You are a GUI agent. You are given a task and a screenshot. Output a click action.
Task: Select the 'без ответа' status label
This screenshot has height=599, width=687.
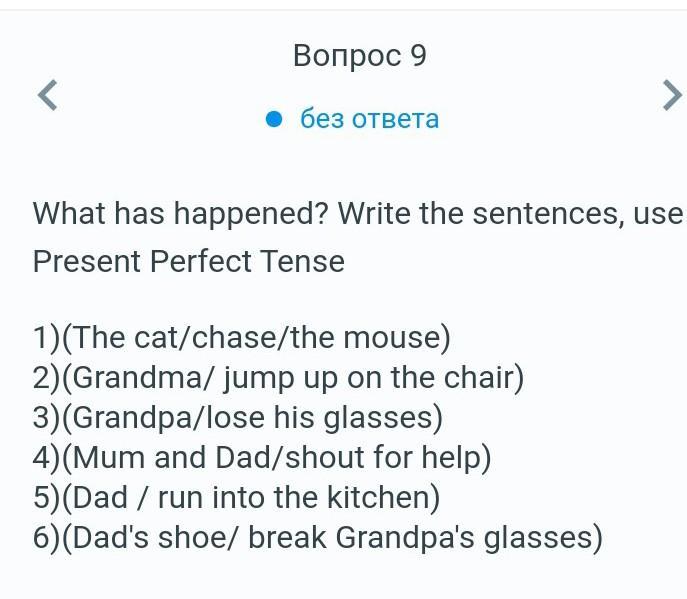(369, 119)
